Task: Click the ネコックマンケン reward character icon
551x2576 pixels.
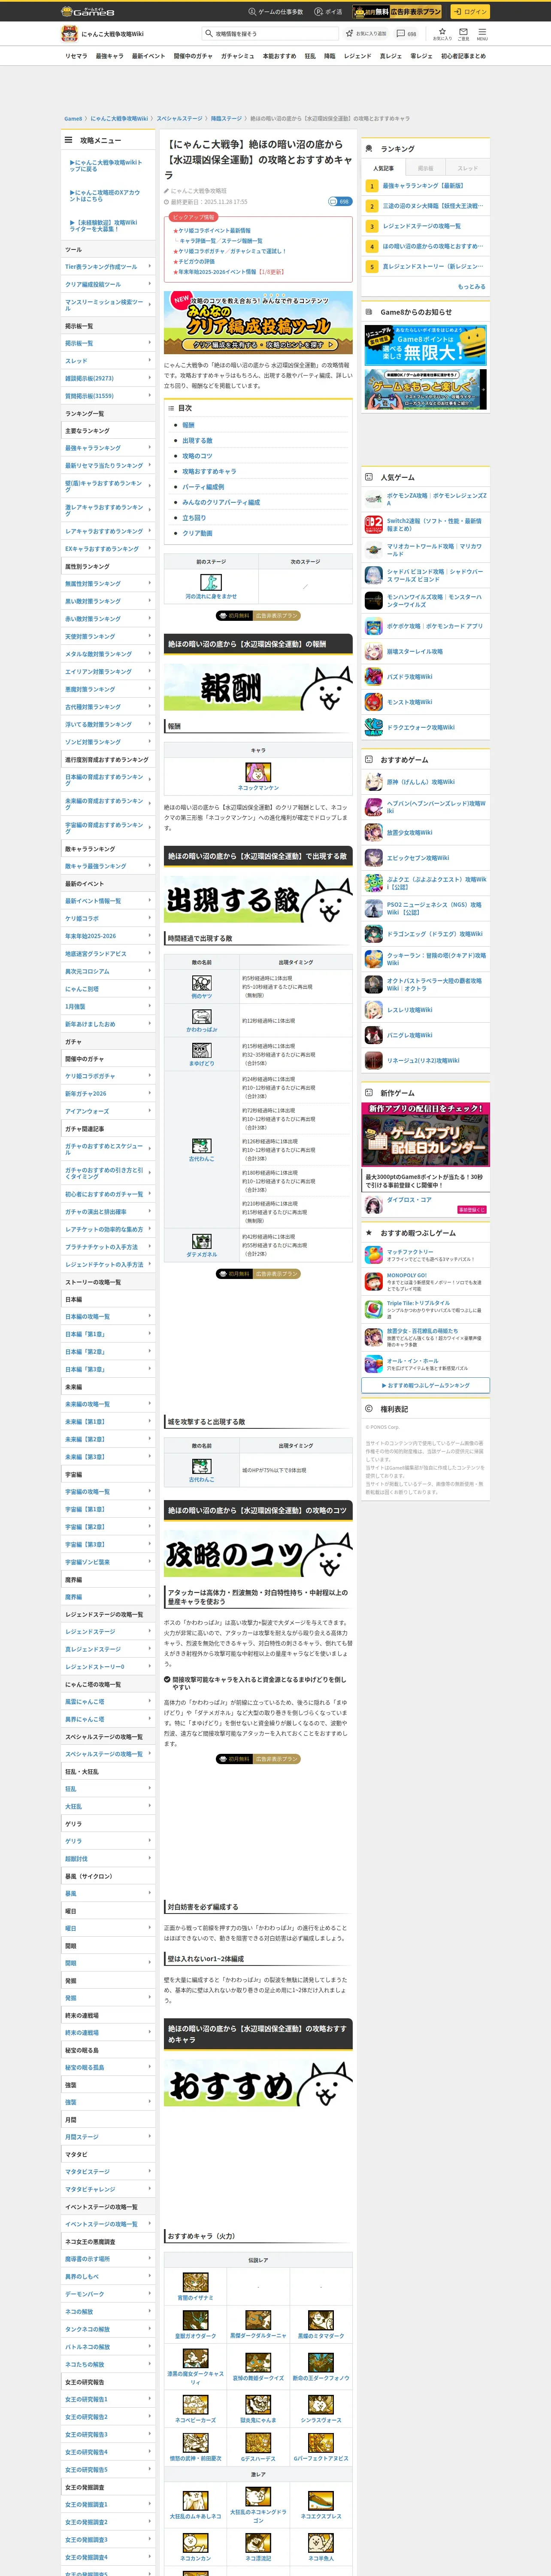Action: 258,772
